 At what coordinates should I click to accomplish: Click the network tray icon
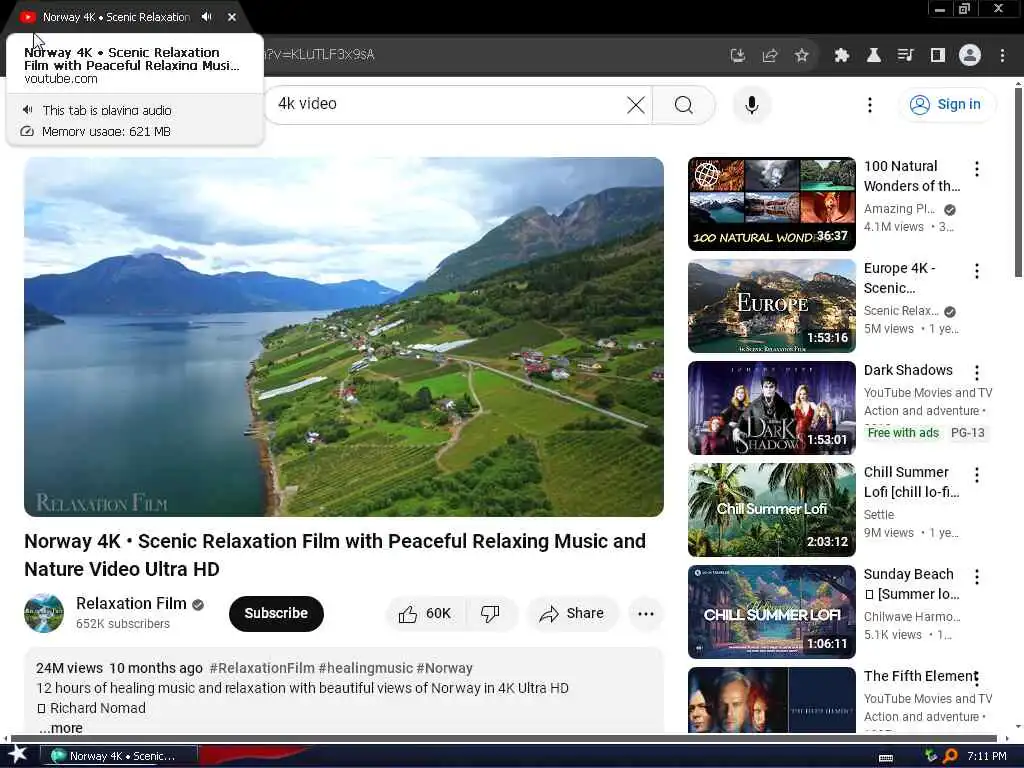click(x=931, y=756)
